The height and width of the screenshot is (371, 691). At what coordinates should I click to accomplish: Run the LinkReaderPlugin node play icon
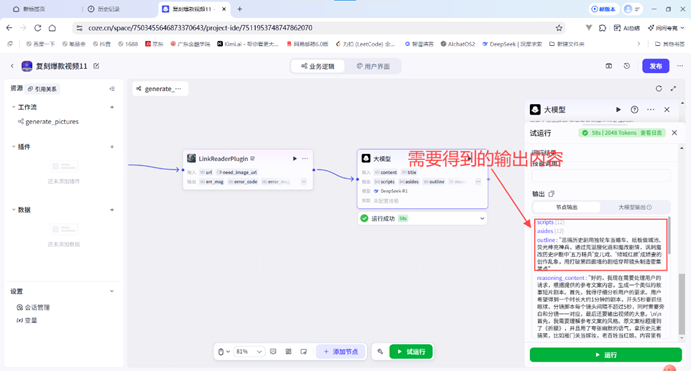295,159
